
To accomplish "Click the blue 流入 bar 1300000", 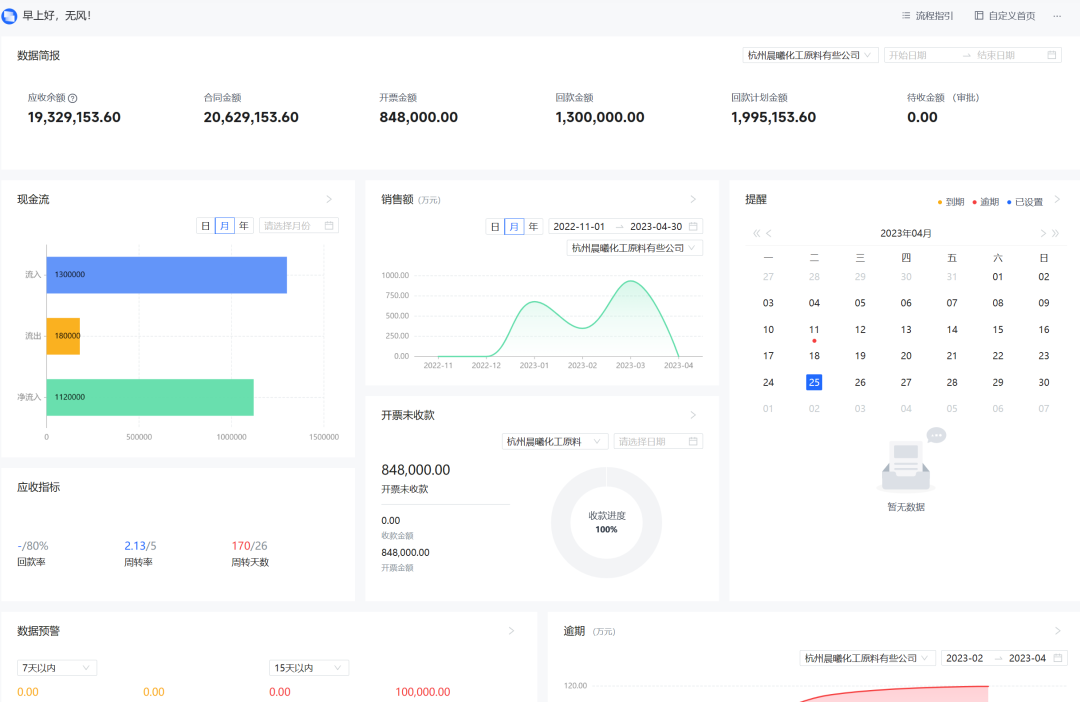I will coord(167,275).
